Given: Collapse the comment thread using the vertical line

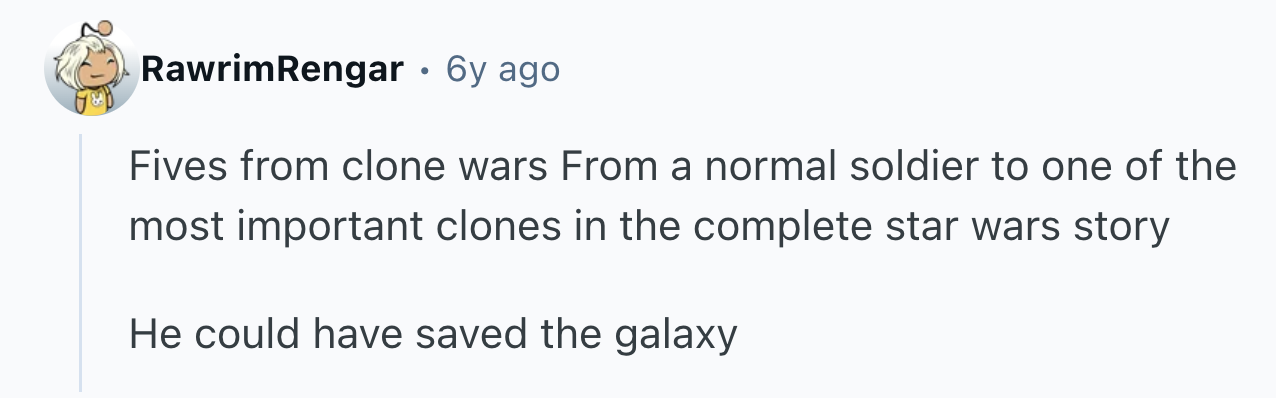Looking at the screenshot, I should (80, 262).
